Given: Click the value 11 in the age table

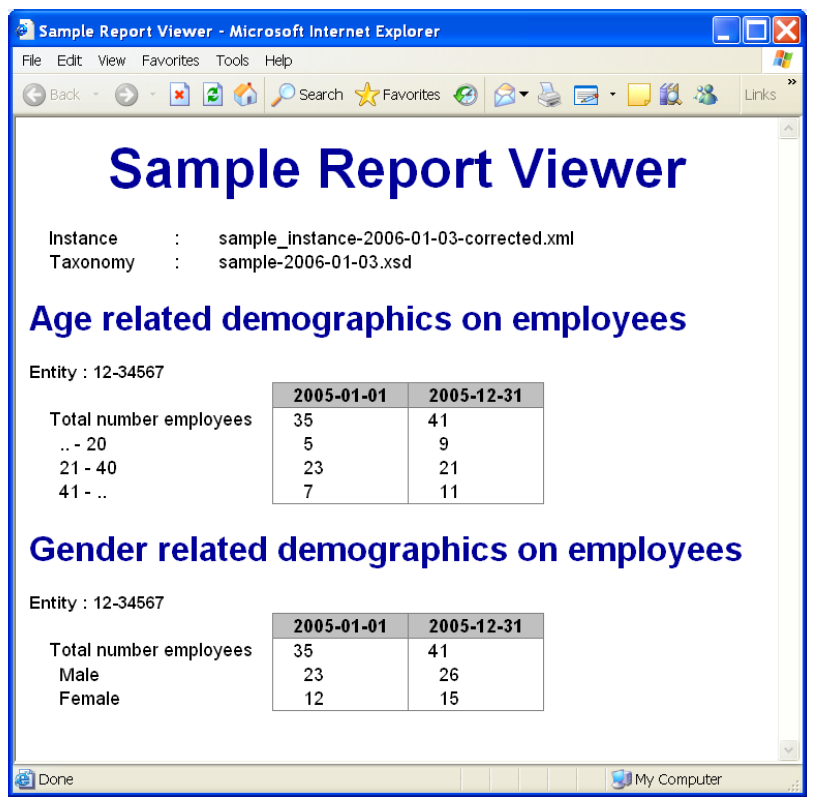Looking at the screenshot, I should [x=449, y=492].
